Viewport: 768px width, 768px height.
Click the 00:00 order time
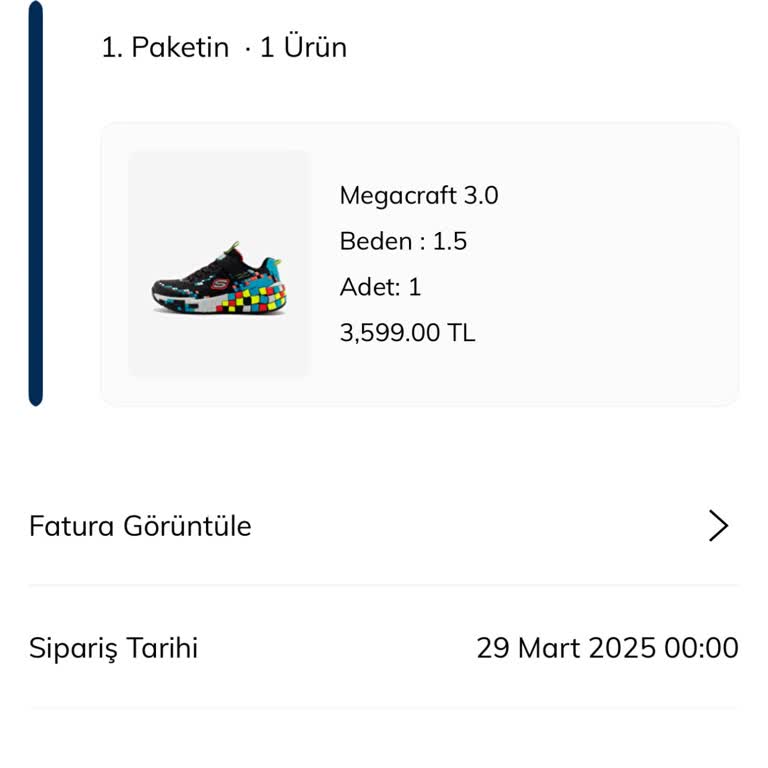pos(702,648)
